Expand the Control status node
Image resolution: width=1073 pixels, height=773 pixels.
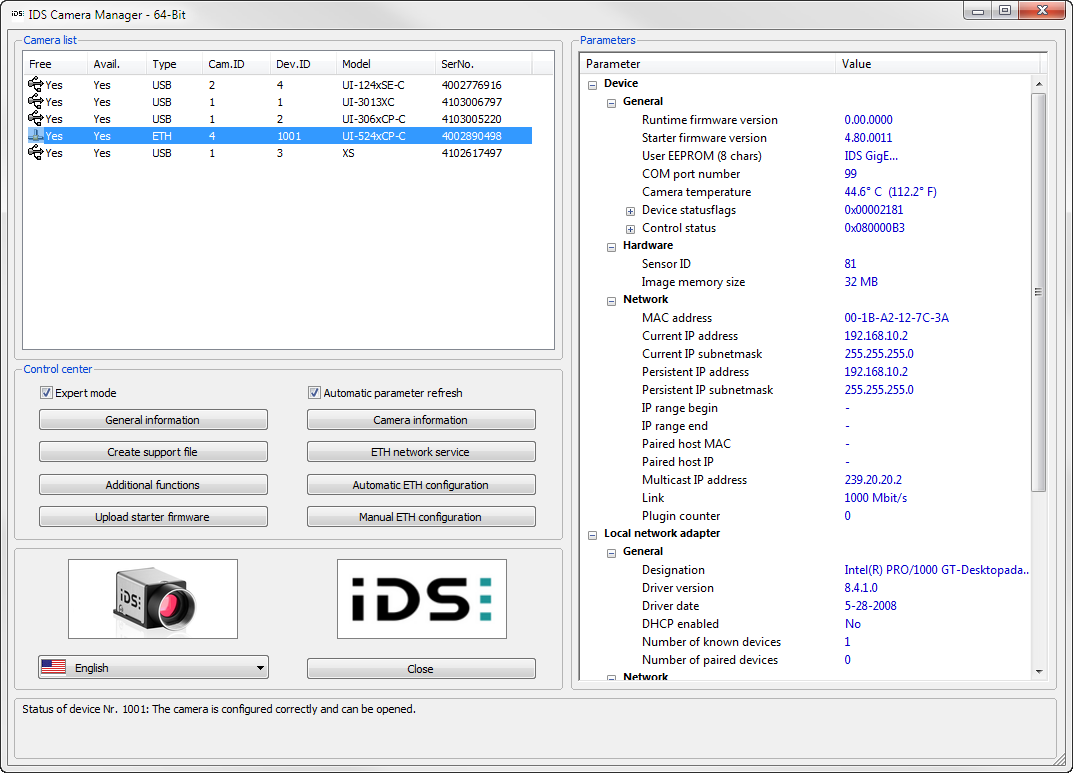(x=630, y=229)
